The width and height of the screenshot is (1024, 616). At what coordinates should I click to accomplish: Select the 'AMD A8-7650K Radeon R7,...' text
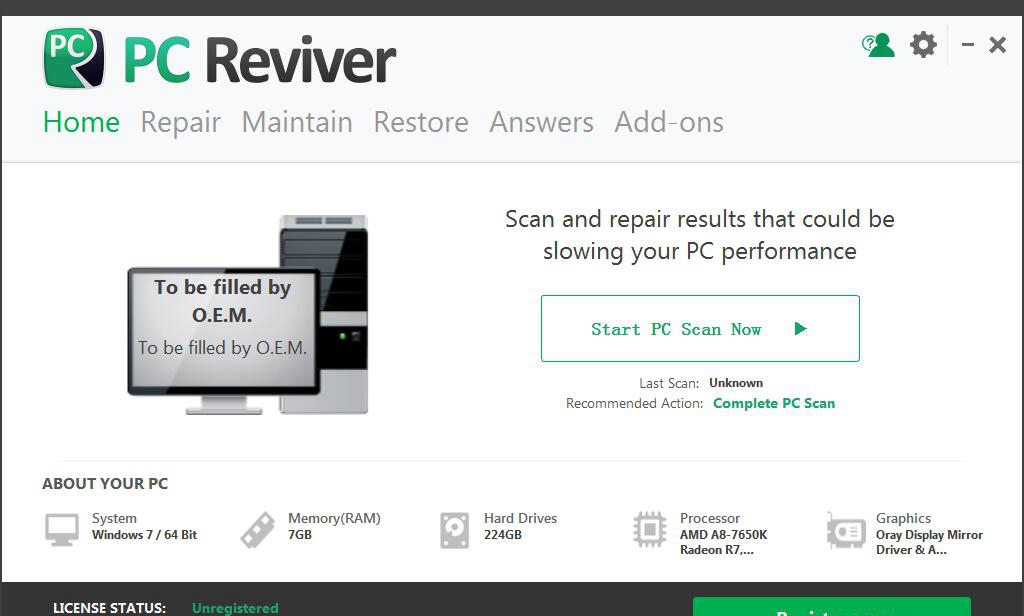click(x=724, y=542)
